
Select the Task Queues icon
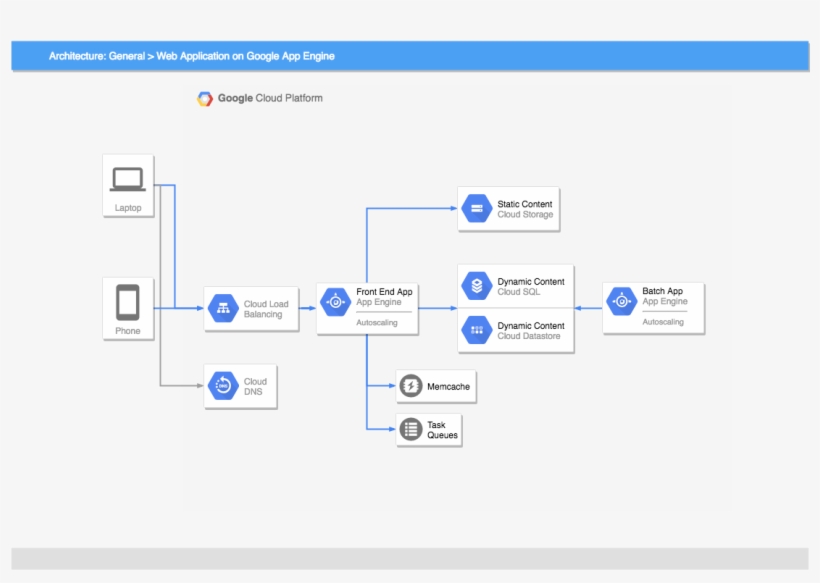coord(409,429)
